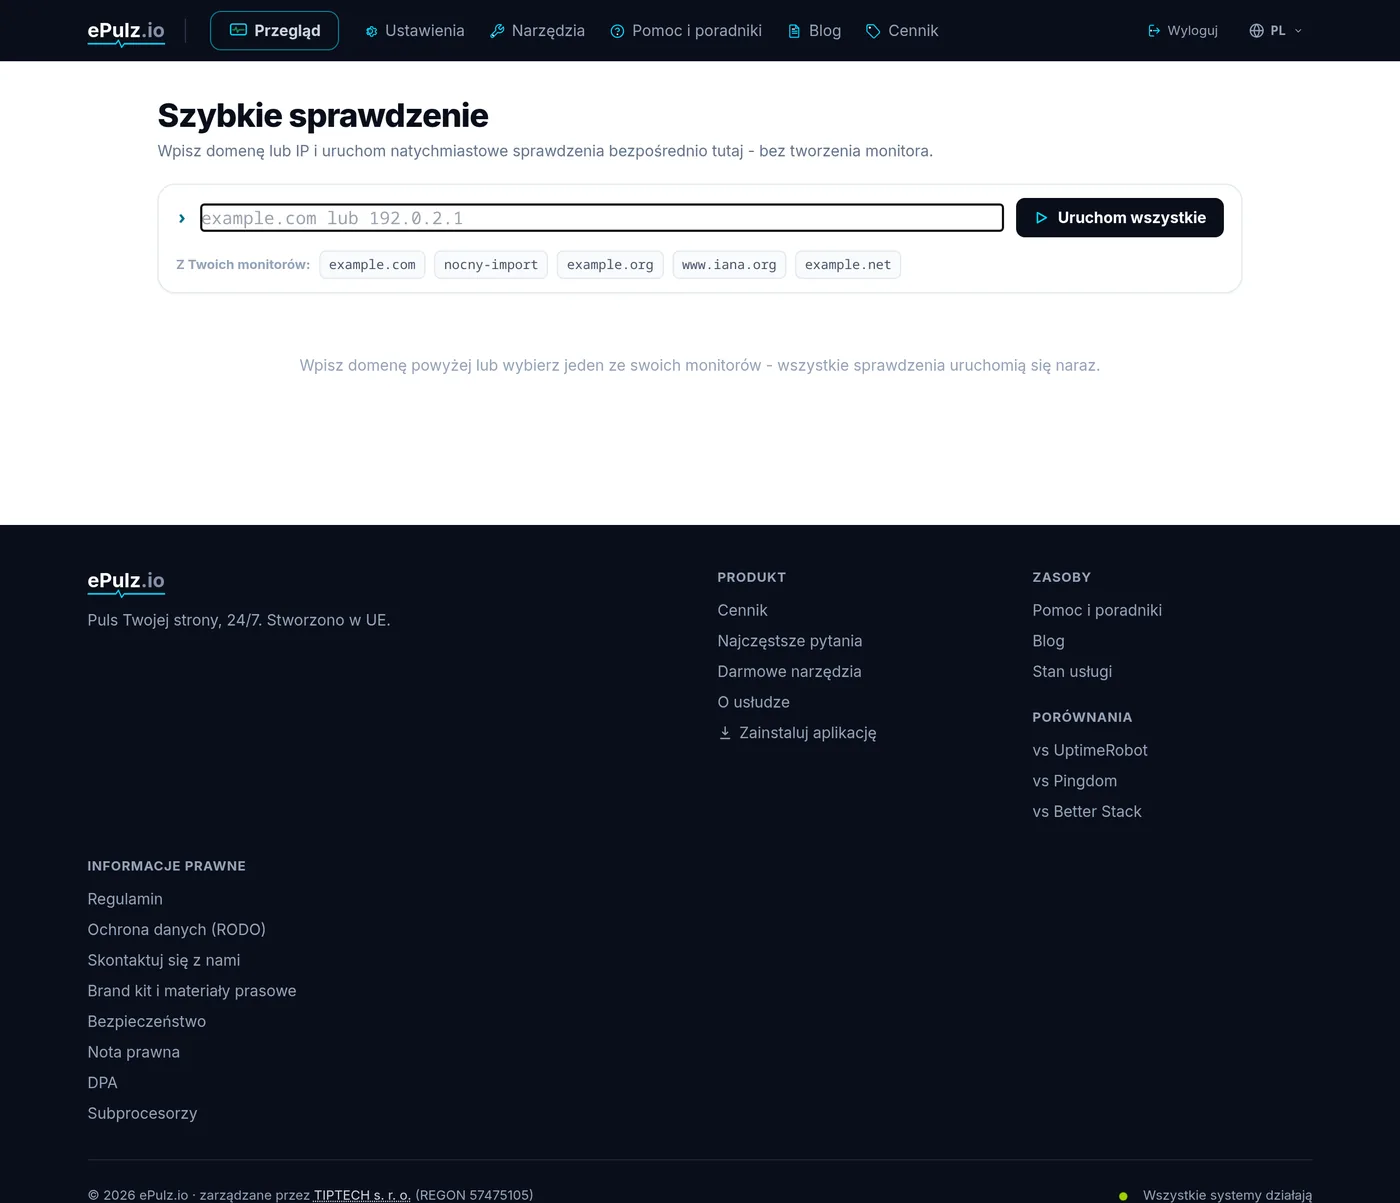Click the Uruchom wszystkie button
1400x1203 pixels.
pyautogui.click(x=1120, y=218)
